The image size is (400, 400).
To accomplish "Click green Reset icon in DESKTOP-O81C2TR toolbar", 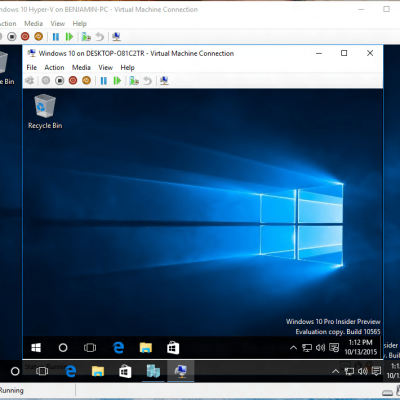I will pyautogui.click(x=117, y=80).
